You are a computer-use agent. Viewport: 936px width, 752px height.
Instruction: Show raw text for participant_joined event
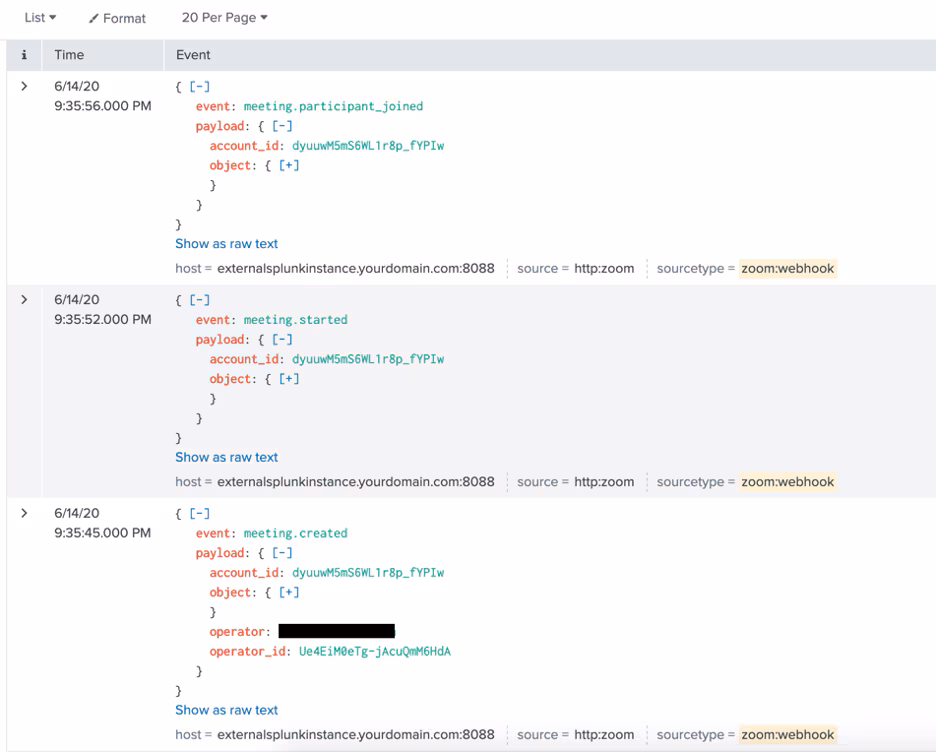click(x=226, y=244)
